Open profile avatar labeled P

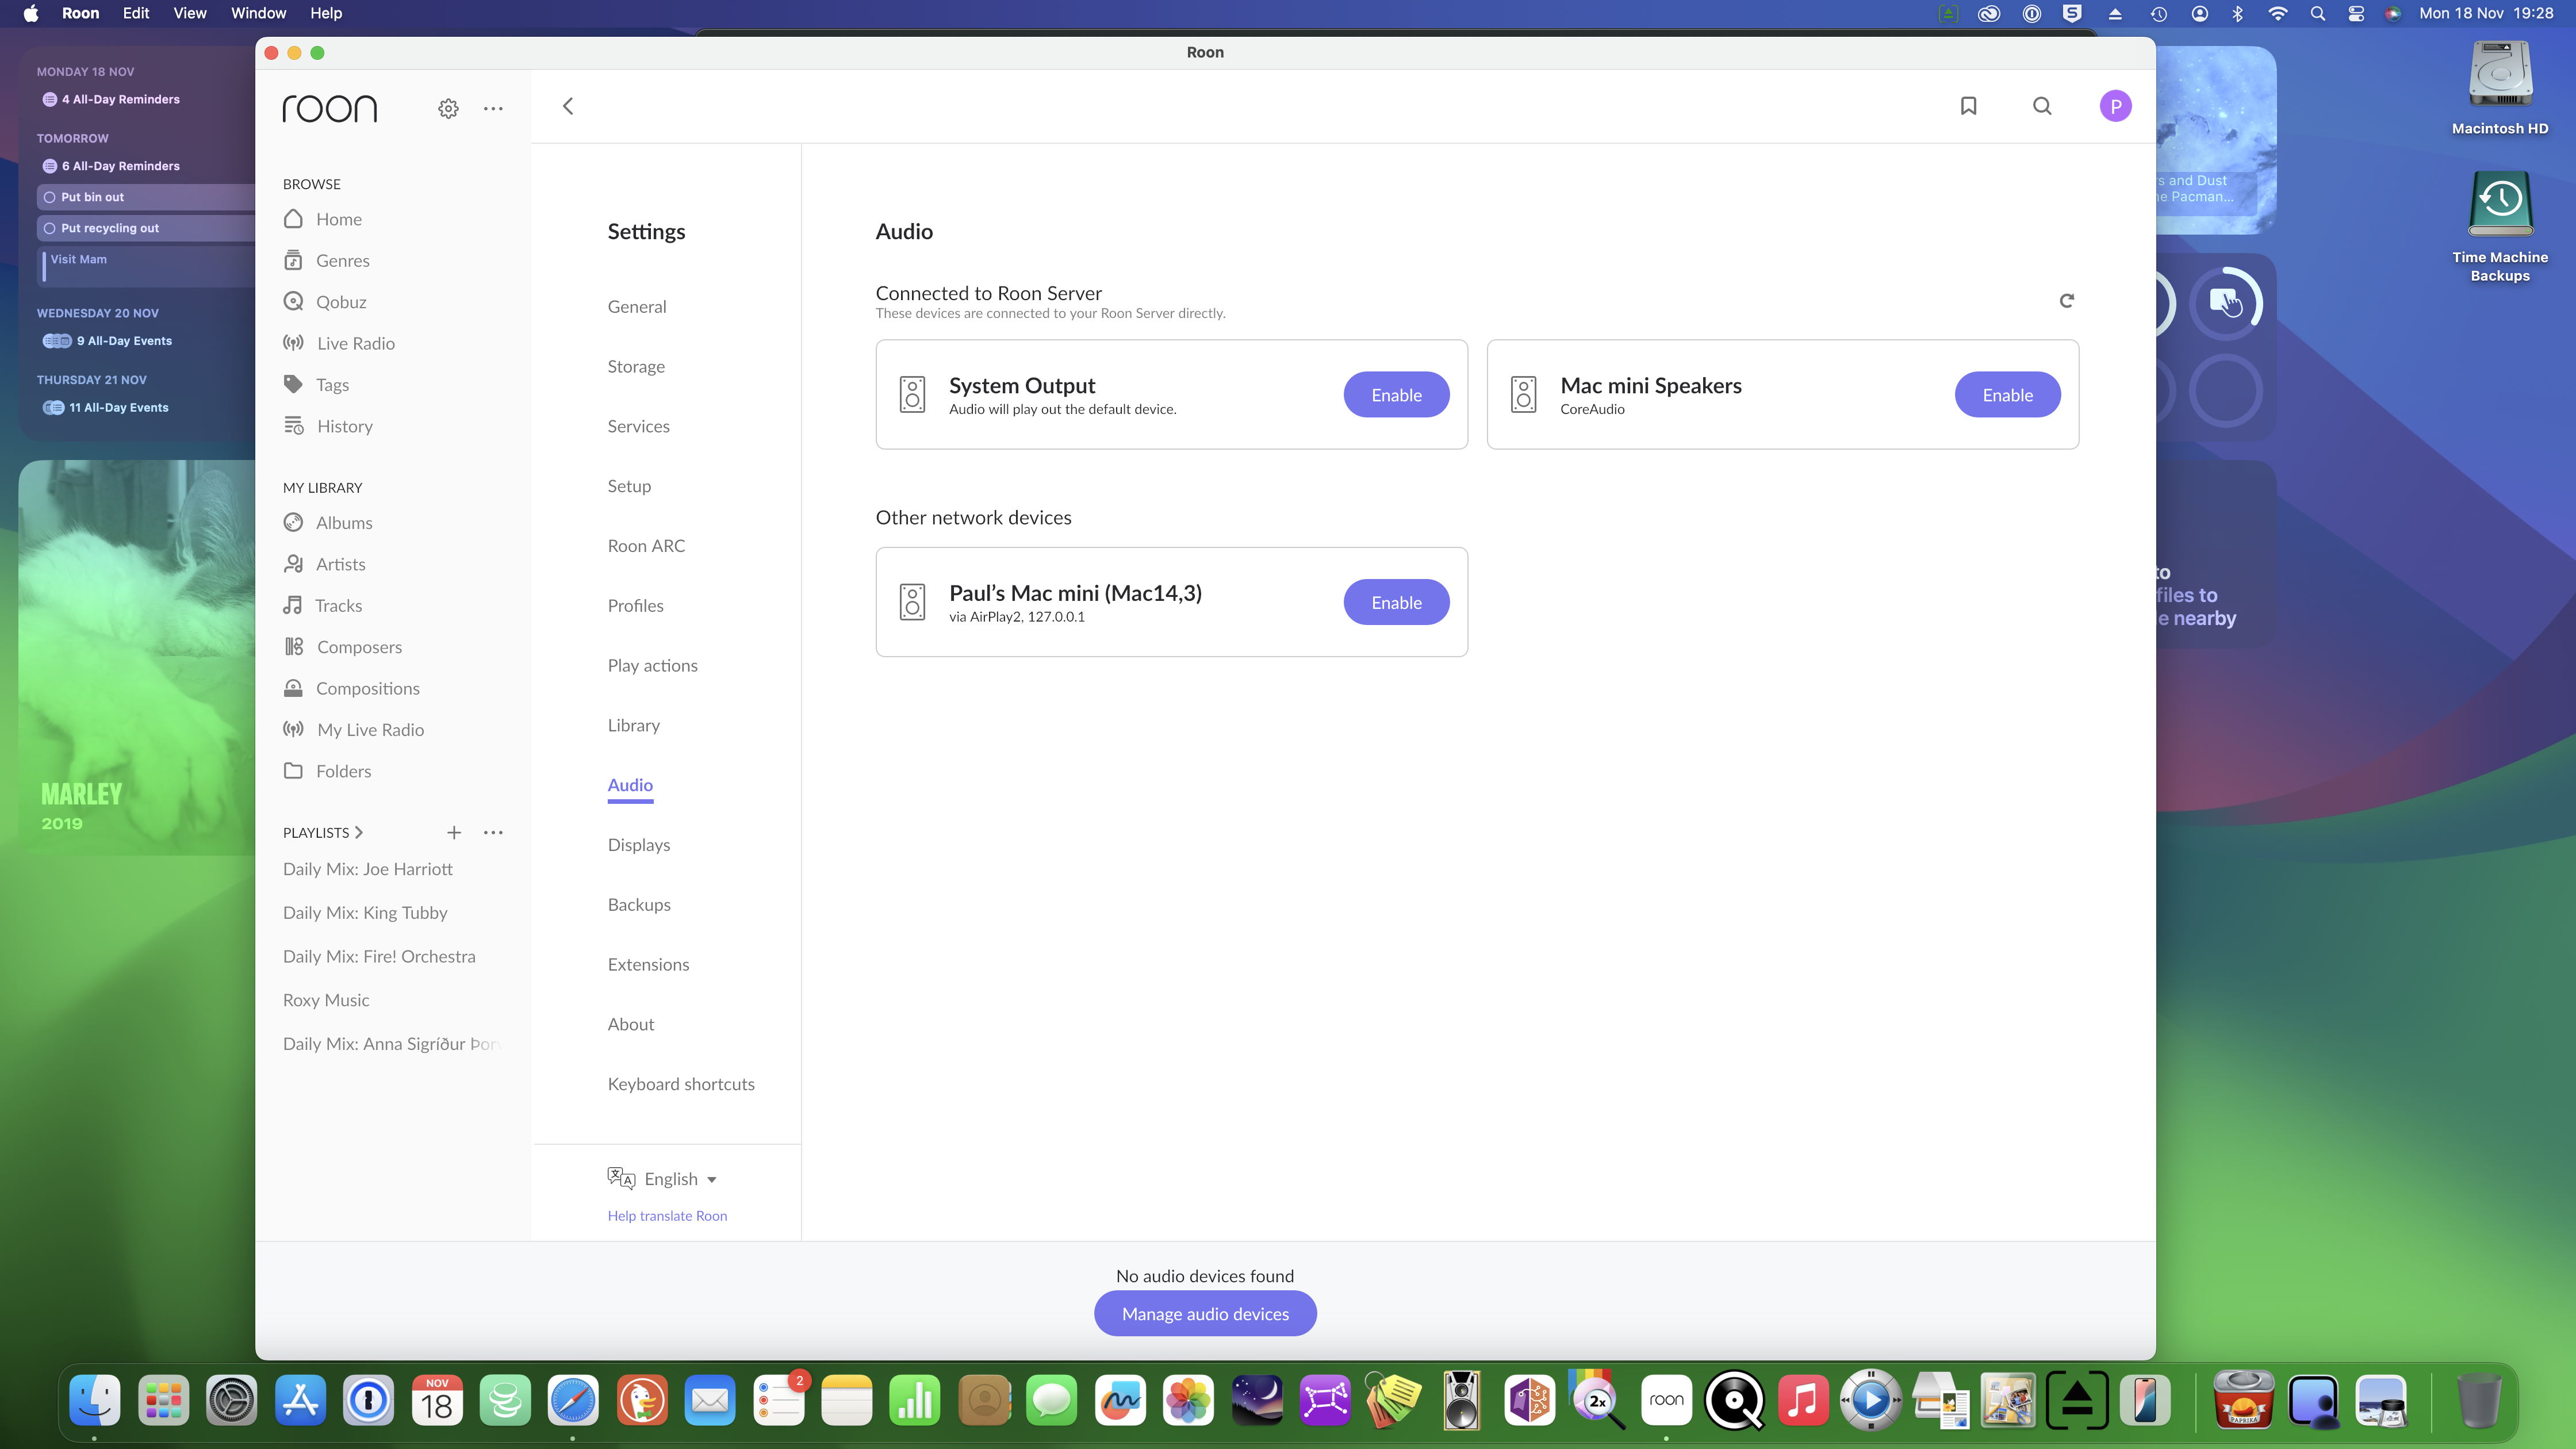click(x=2115, y=106)
